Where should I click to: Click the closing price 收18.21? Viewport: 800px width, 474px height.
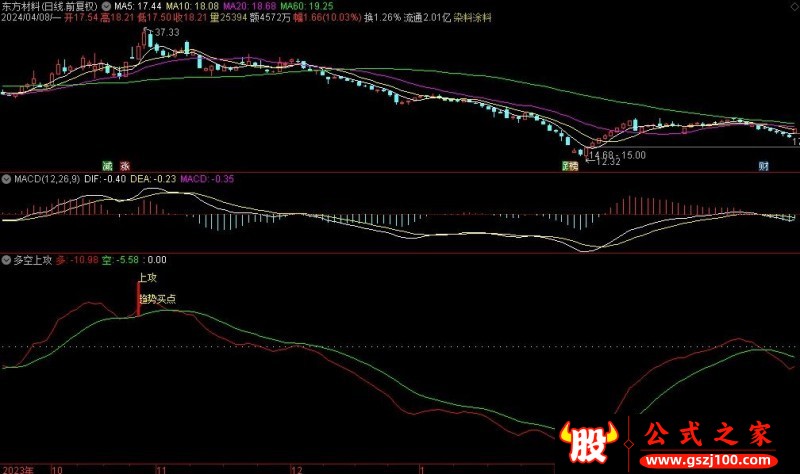(x=191, y=18)
